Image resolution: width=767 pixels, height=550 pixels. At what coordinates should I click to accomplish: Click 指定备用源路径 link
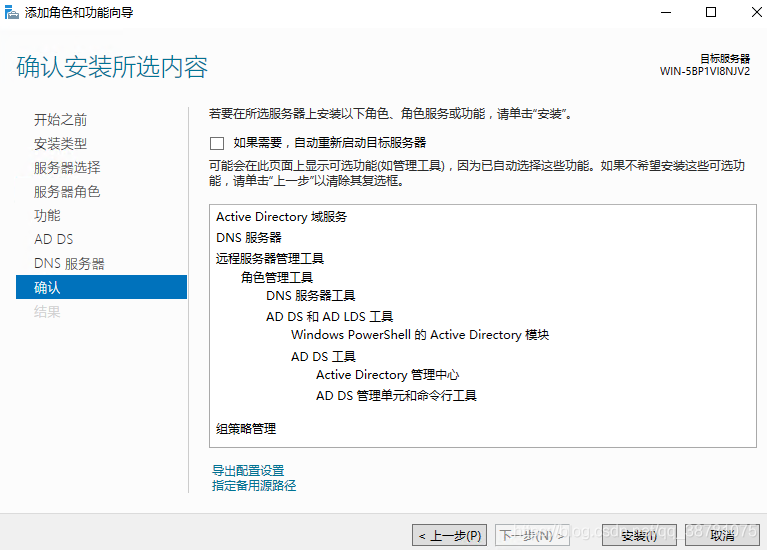point(254,485)
